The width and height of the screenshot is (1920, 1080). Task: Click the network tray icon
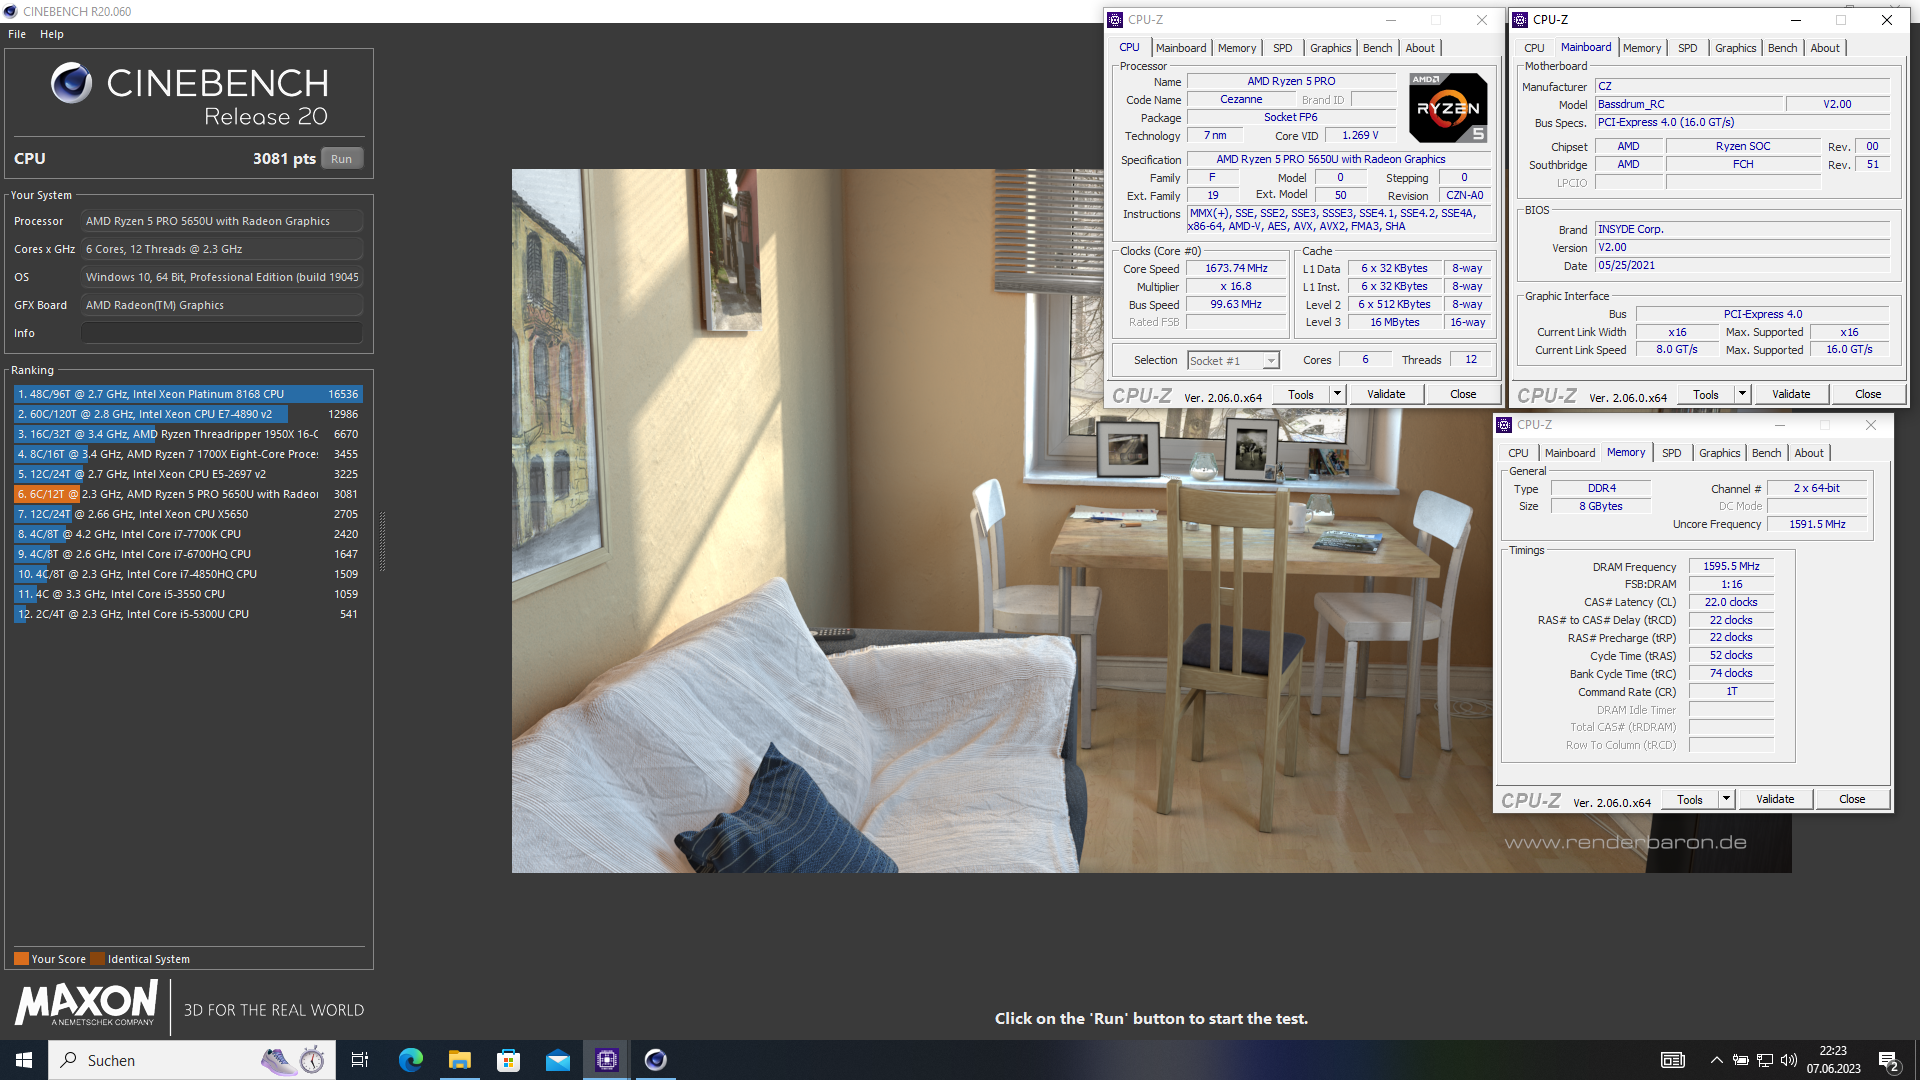pyautogui.click(x=1765, y=1060)
